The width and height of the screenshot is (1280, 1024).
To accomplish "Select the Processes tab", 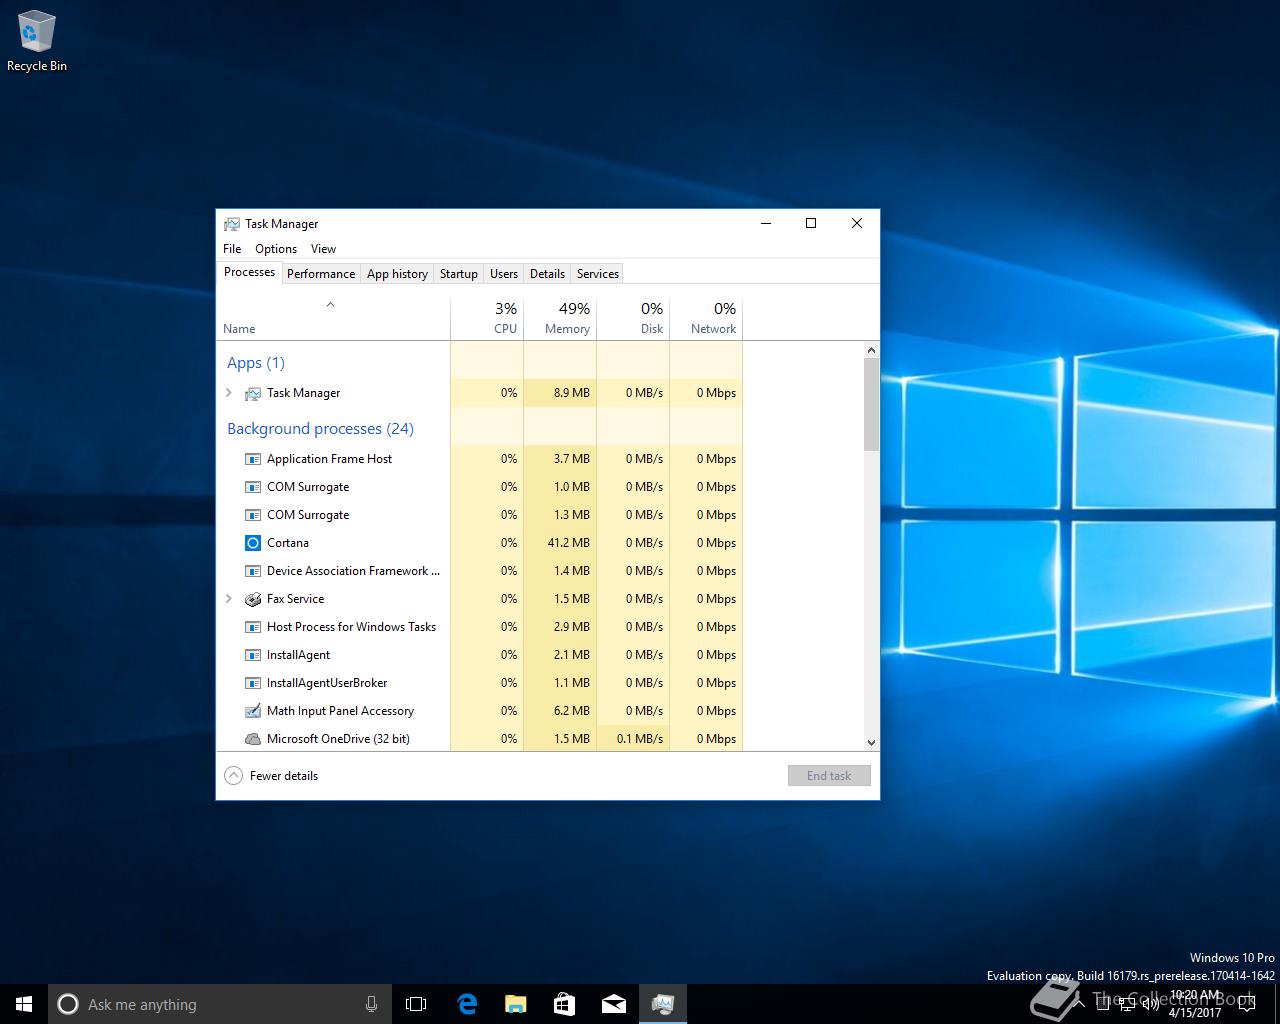I will (x=249, y=272).
